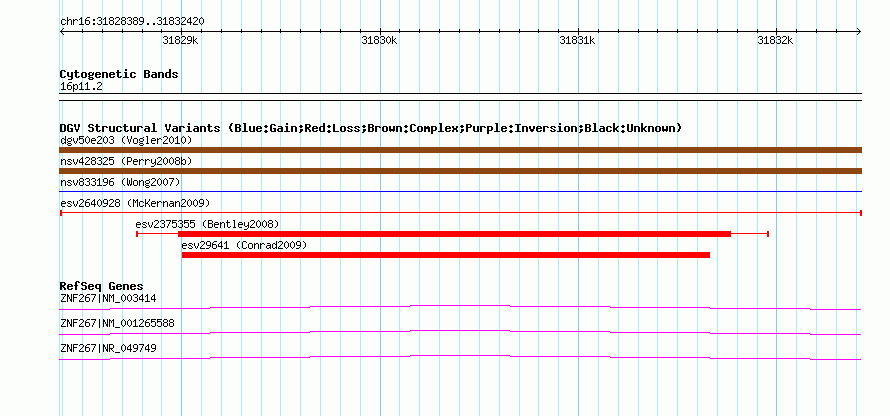Click the 31831k ruler tick label
890x416 pixels.
577,40
